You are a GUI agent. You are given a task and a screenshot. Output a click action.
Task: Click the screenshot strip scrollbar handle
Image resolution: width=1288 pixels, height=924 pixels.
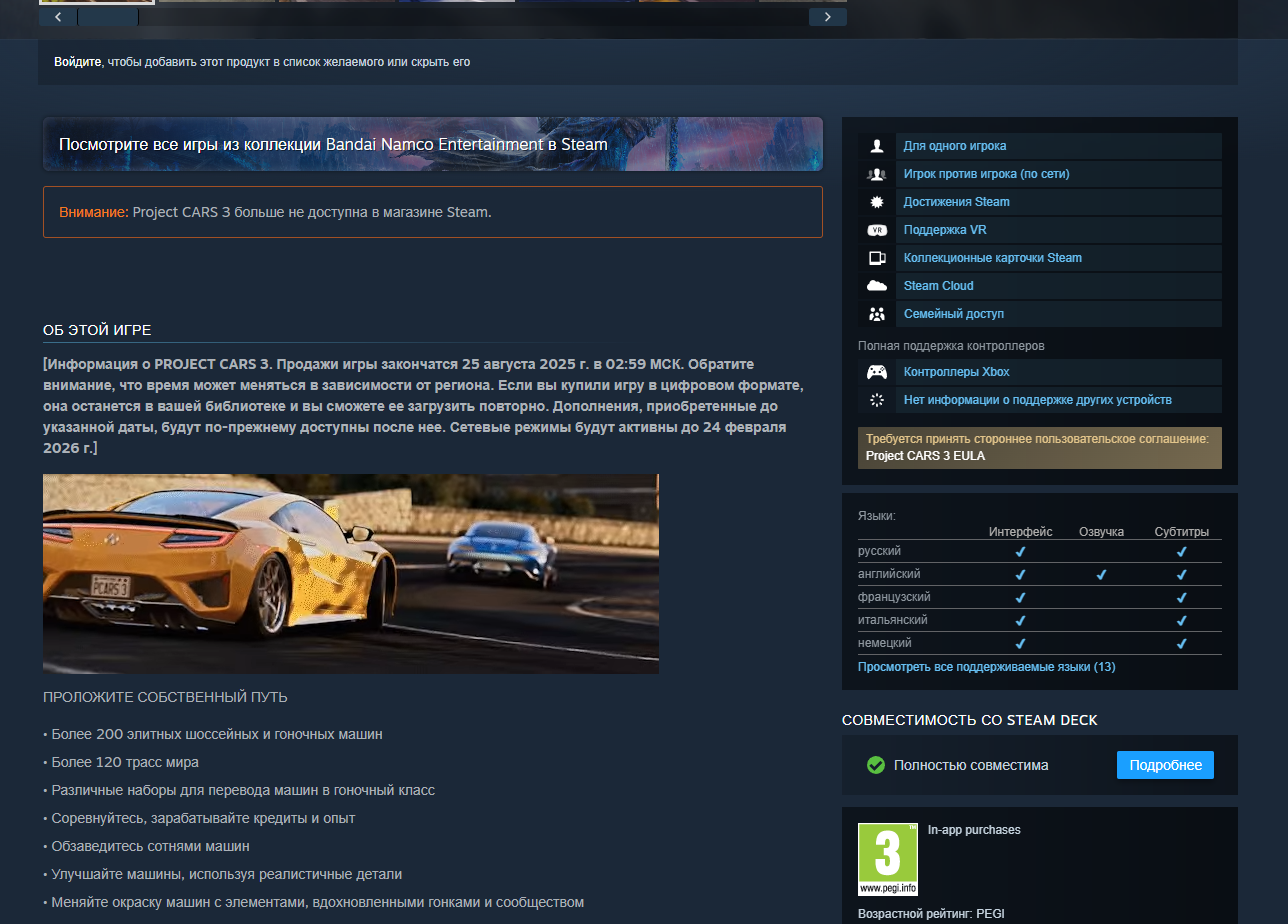pyautogui.click(x=108, y=17)
